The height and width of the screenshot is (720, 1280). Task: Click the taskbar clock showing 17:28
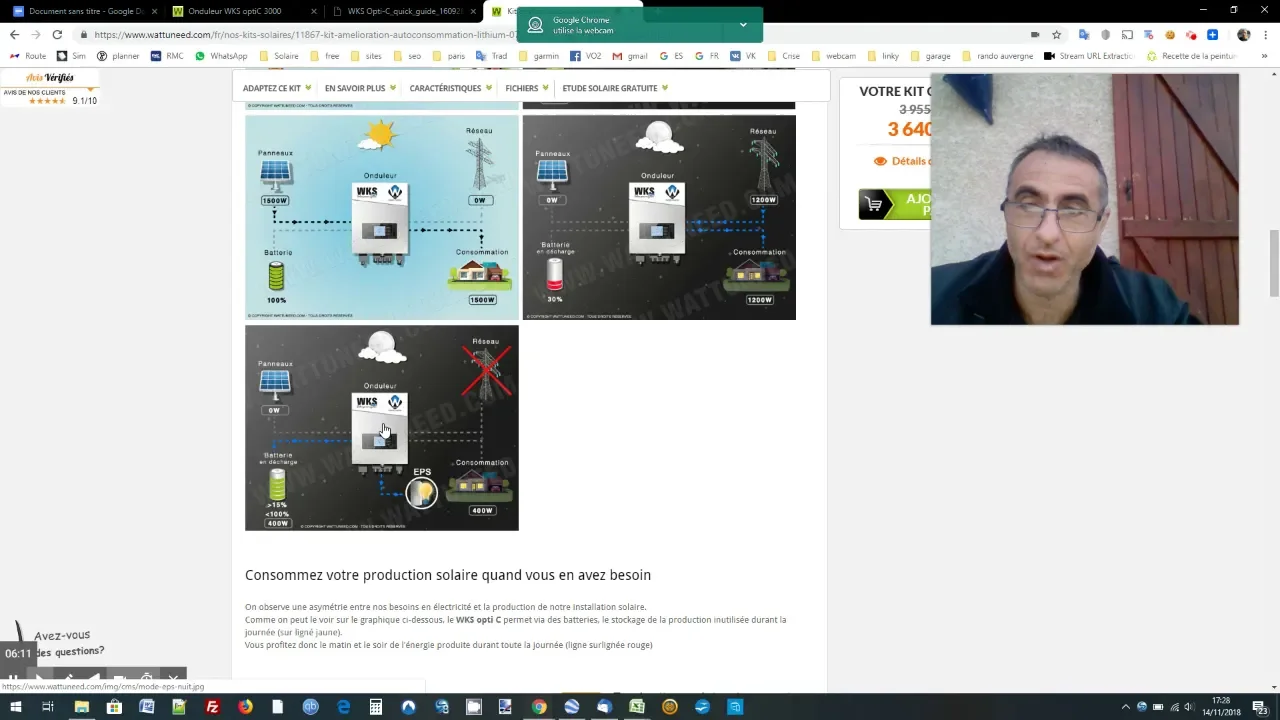point(1221,707)
